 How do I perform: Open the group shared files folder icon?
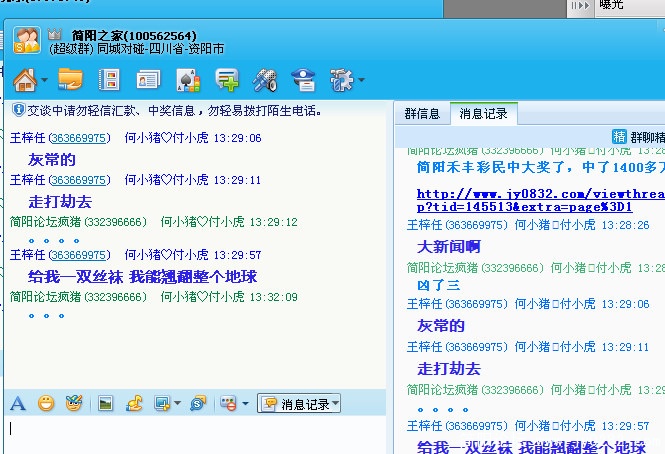pyautogui.click(x=70, y=79)
